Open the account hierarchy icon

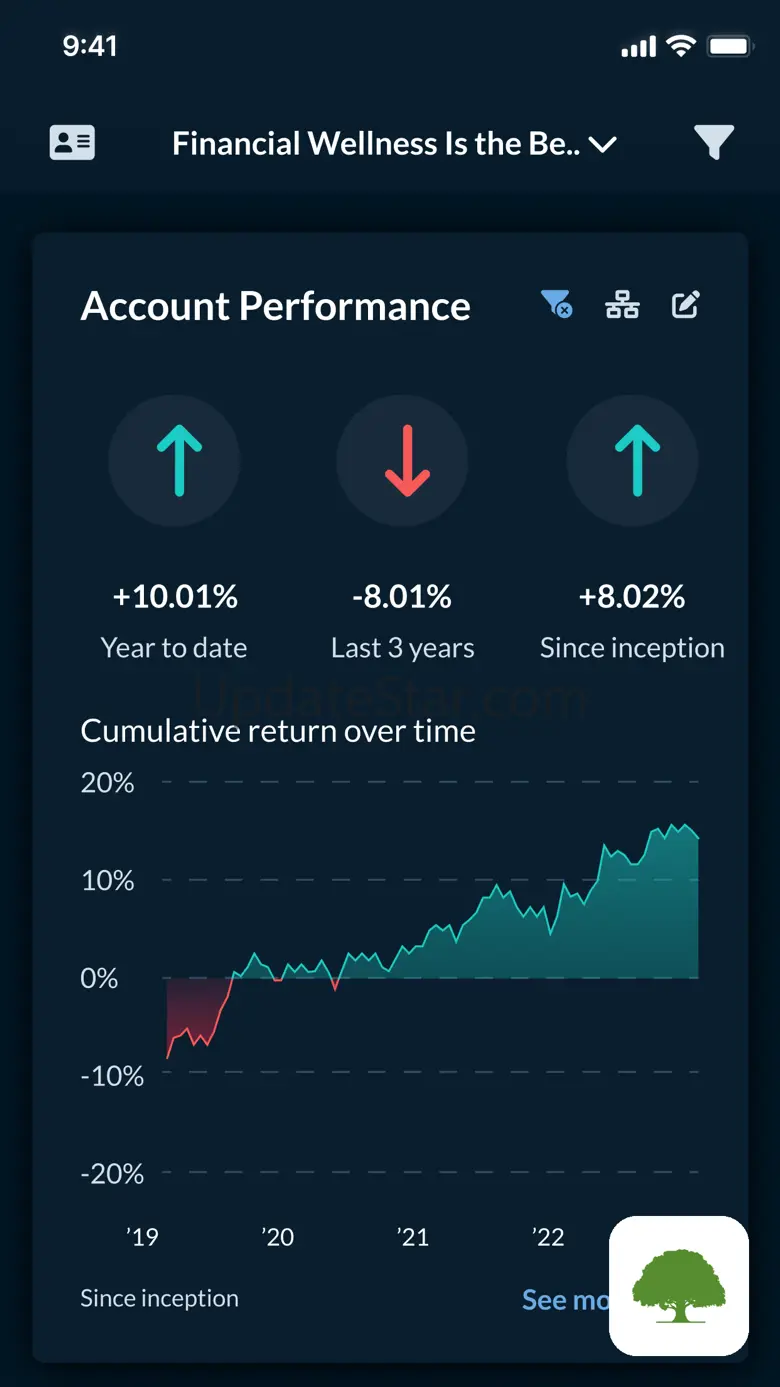622,305
